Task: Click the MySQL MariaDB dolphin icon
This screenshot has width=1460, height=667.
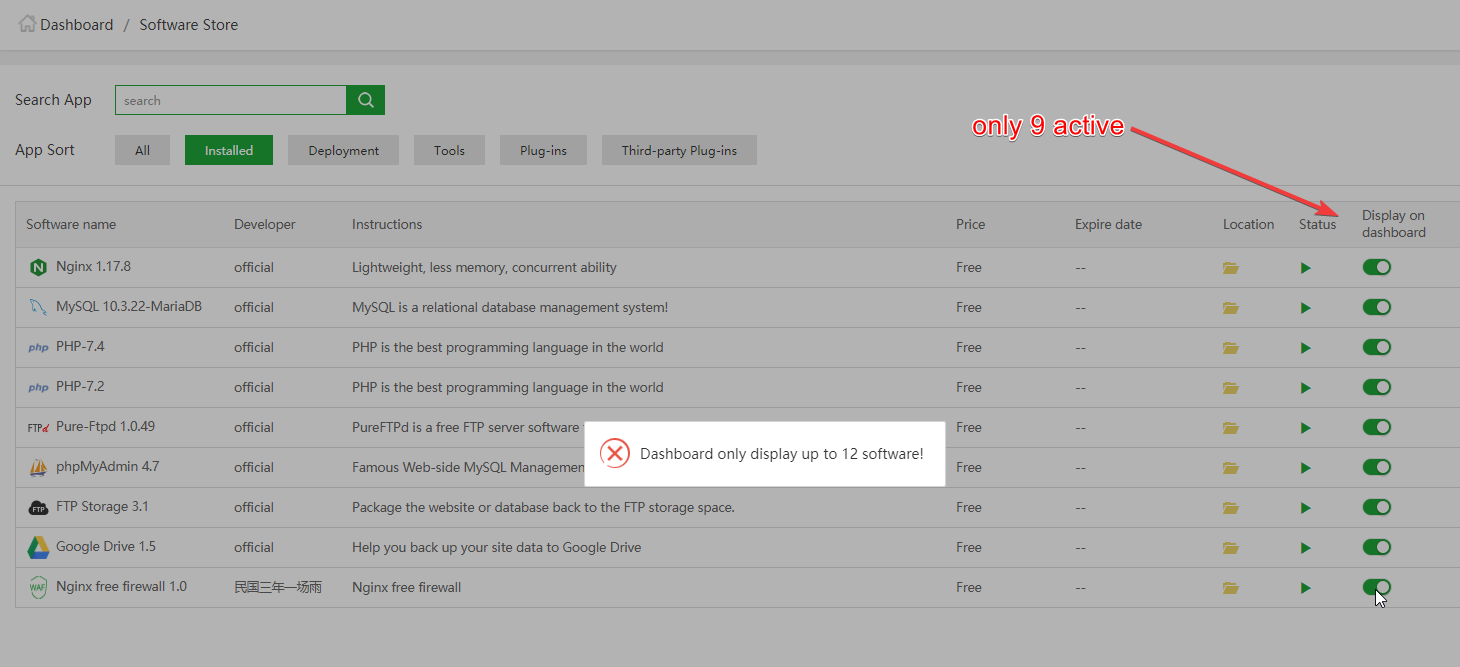Action: click(x=38, y=307)
